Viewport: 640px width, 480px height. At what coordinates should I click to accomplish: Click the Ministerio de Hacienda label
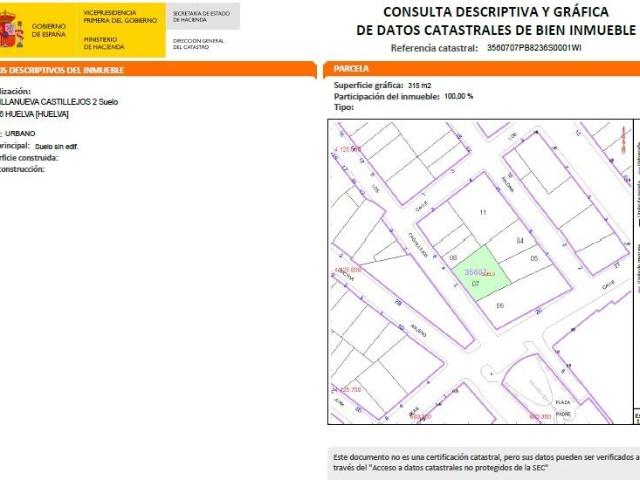pos(104,43)
